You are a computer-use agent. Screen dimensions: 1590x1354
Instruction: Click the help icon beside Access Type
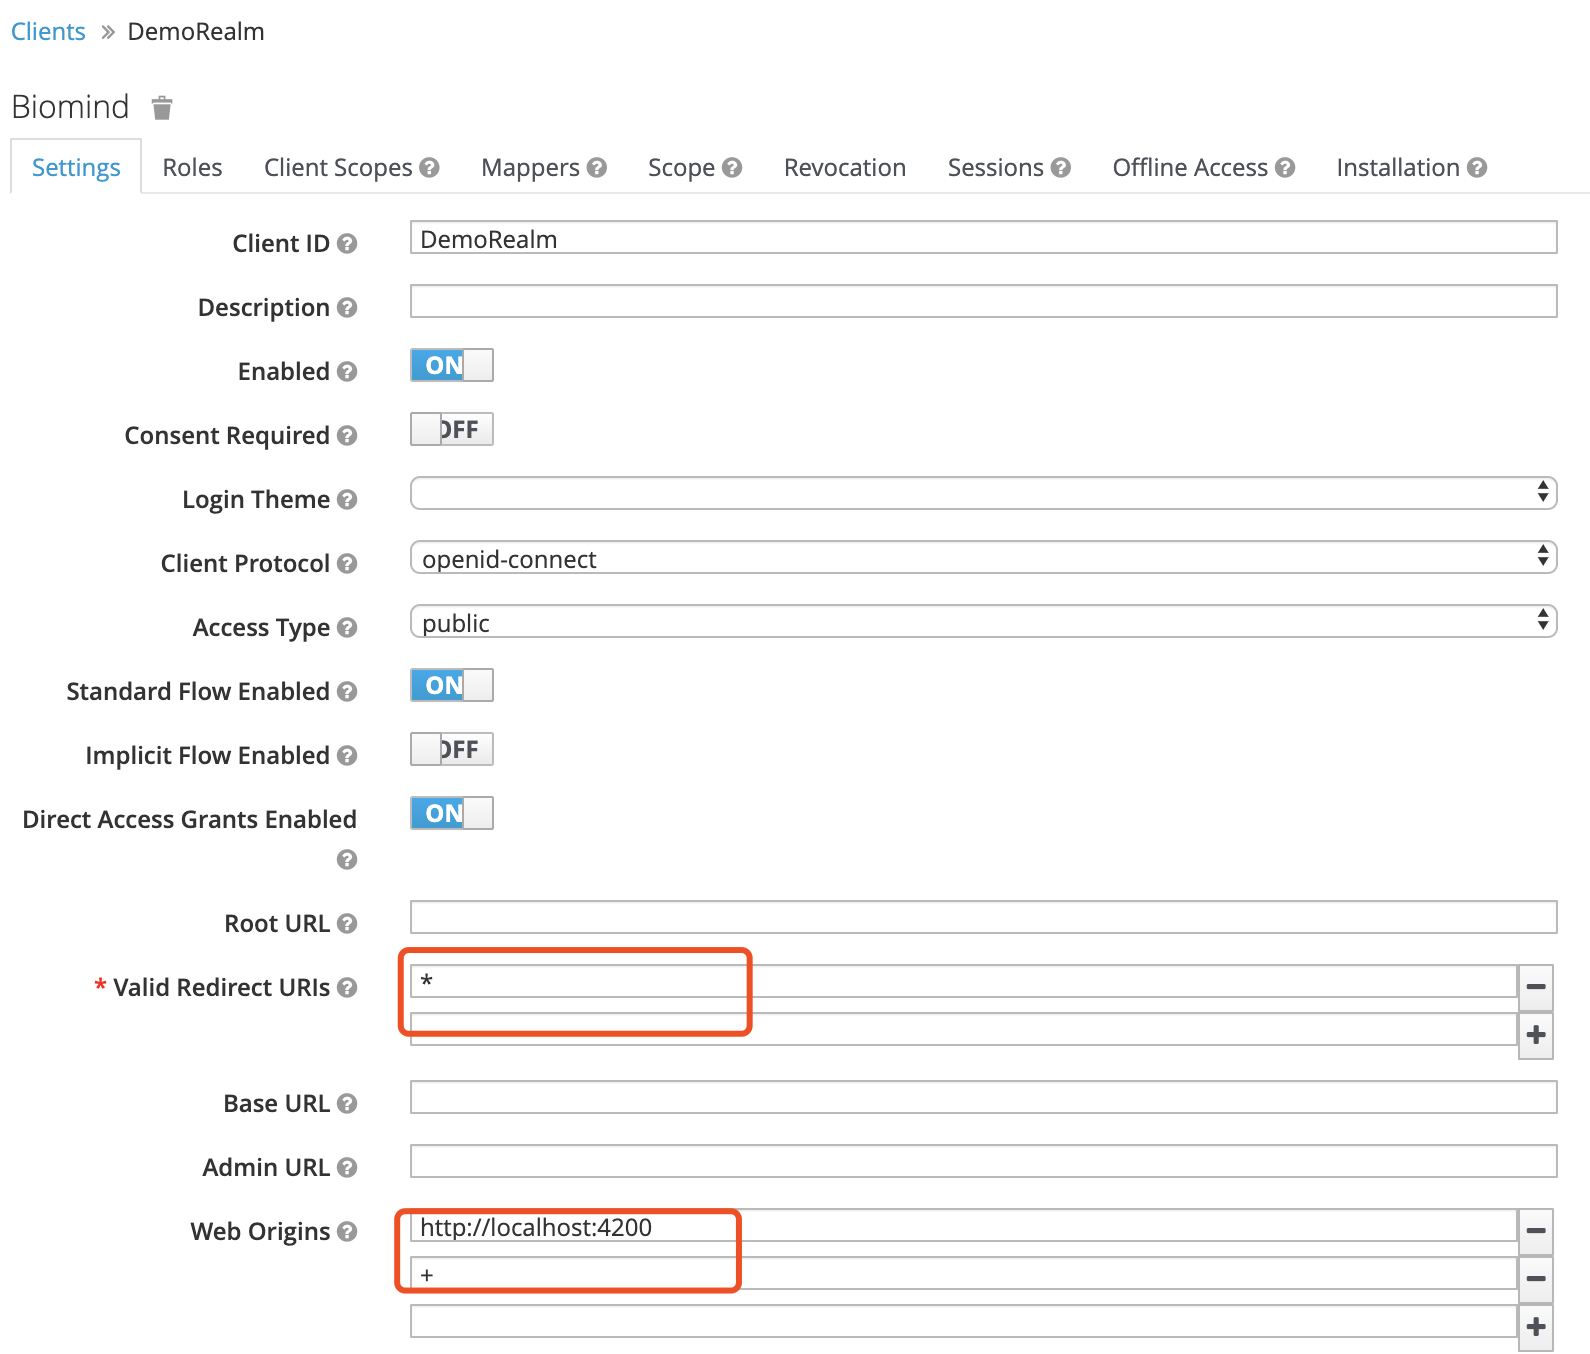347,628
